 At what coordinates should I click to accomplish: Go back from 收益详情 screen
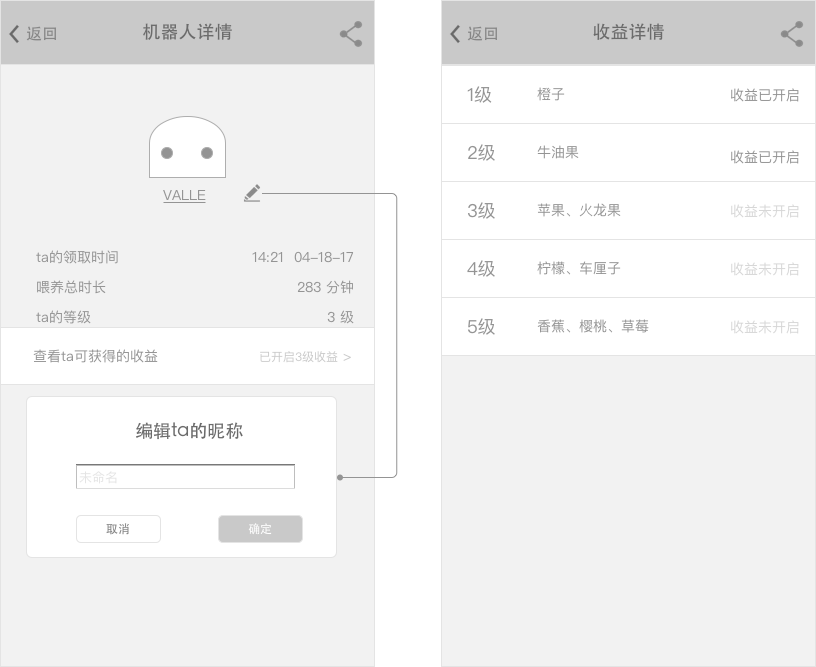(474, 34)
